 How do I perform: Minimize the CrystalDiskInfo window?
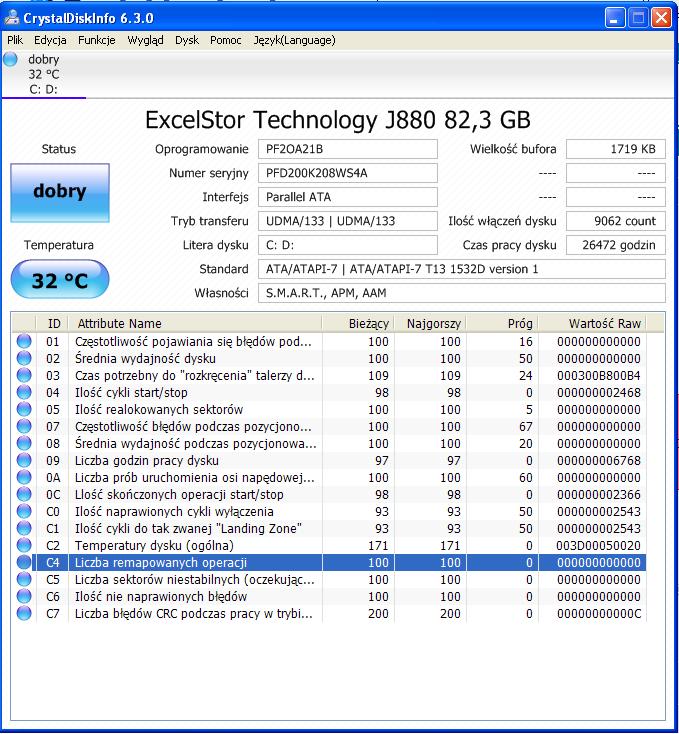[614, 18]
